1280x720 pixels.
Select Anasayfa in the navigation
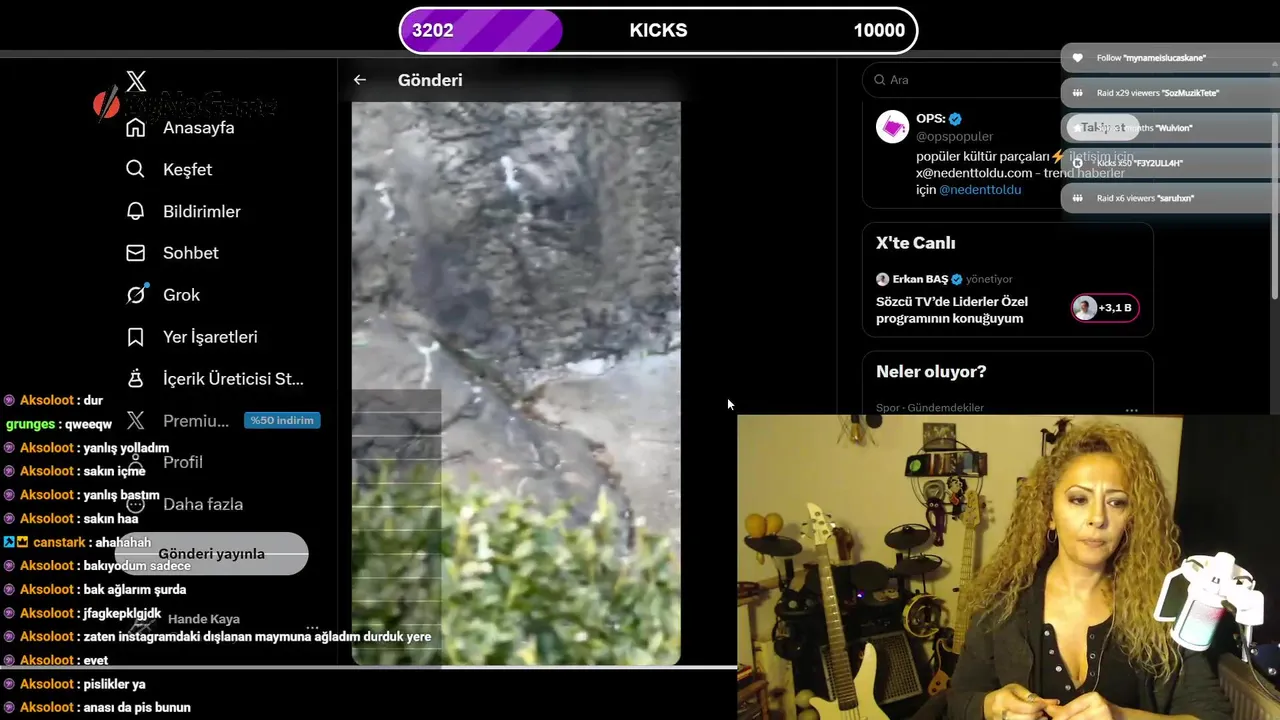199,128
